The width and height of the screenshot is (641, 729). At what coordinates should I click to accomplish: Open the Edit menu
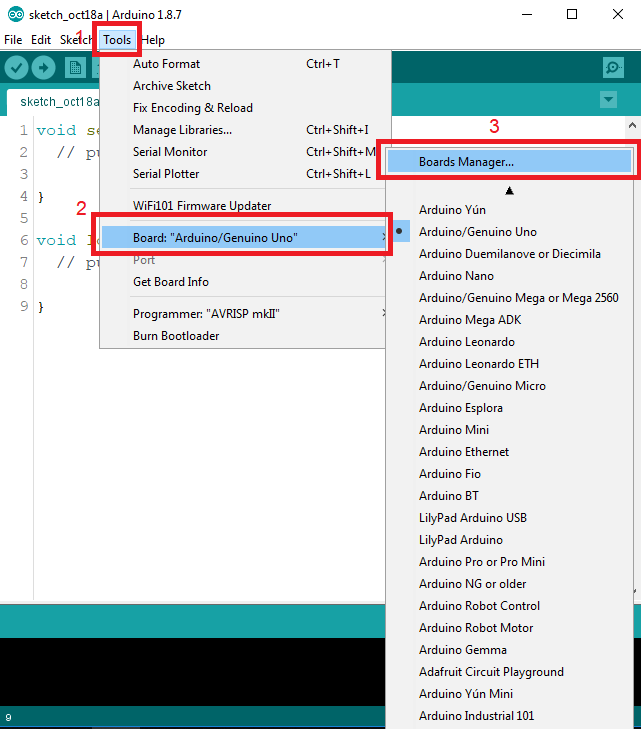(x=41, y=40)
